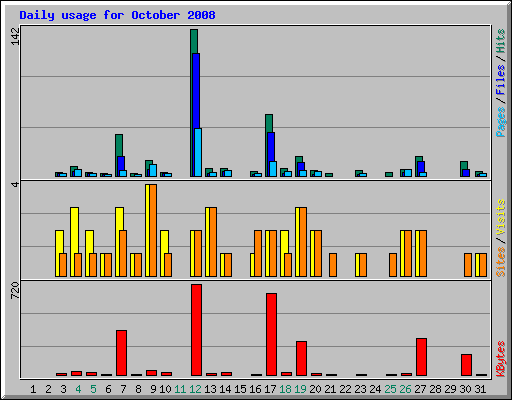Click the x-axis day label '26'

(x=405, y=389)
